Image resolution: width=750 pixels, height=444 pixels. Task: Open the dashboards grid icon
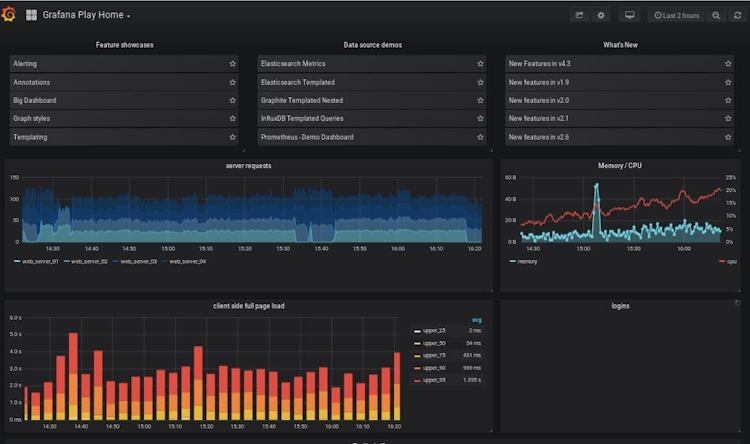pyautogui.click(x=31, y=15)
